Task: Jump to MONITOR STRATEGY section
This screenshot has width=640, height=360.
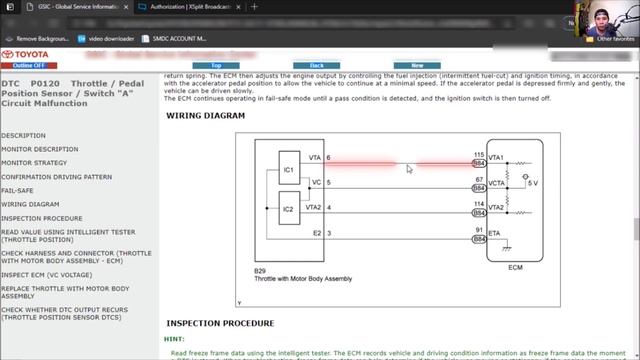Action: coord(34,163)
